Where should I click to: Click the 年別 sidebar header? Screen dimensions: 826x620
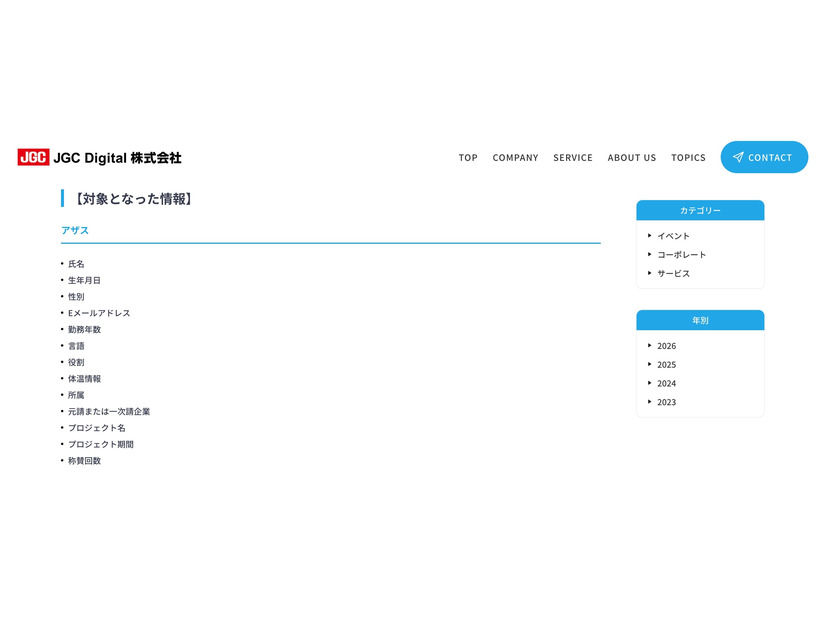coord(700,320)
